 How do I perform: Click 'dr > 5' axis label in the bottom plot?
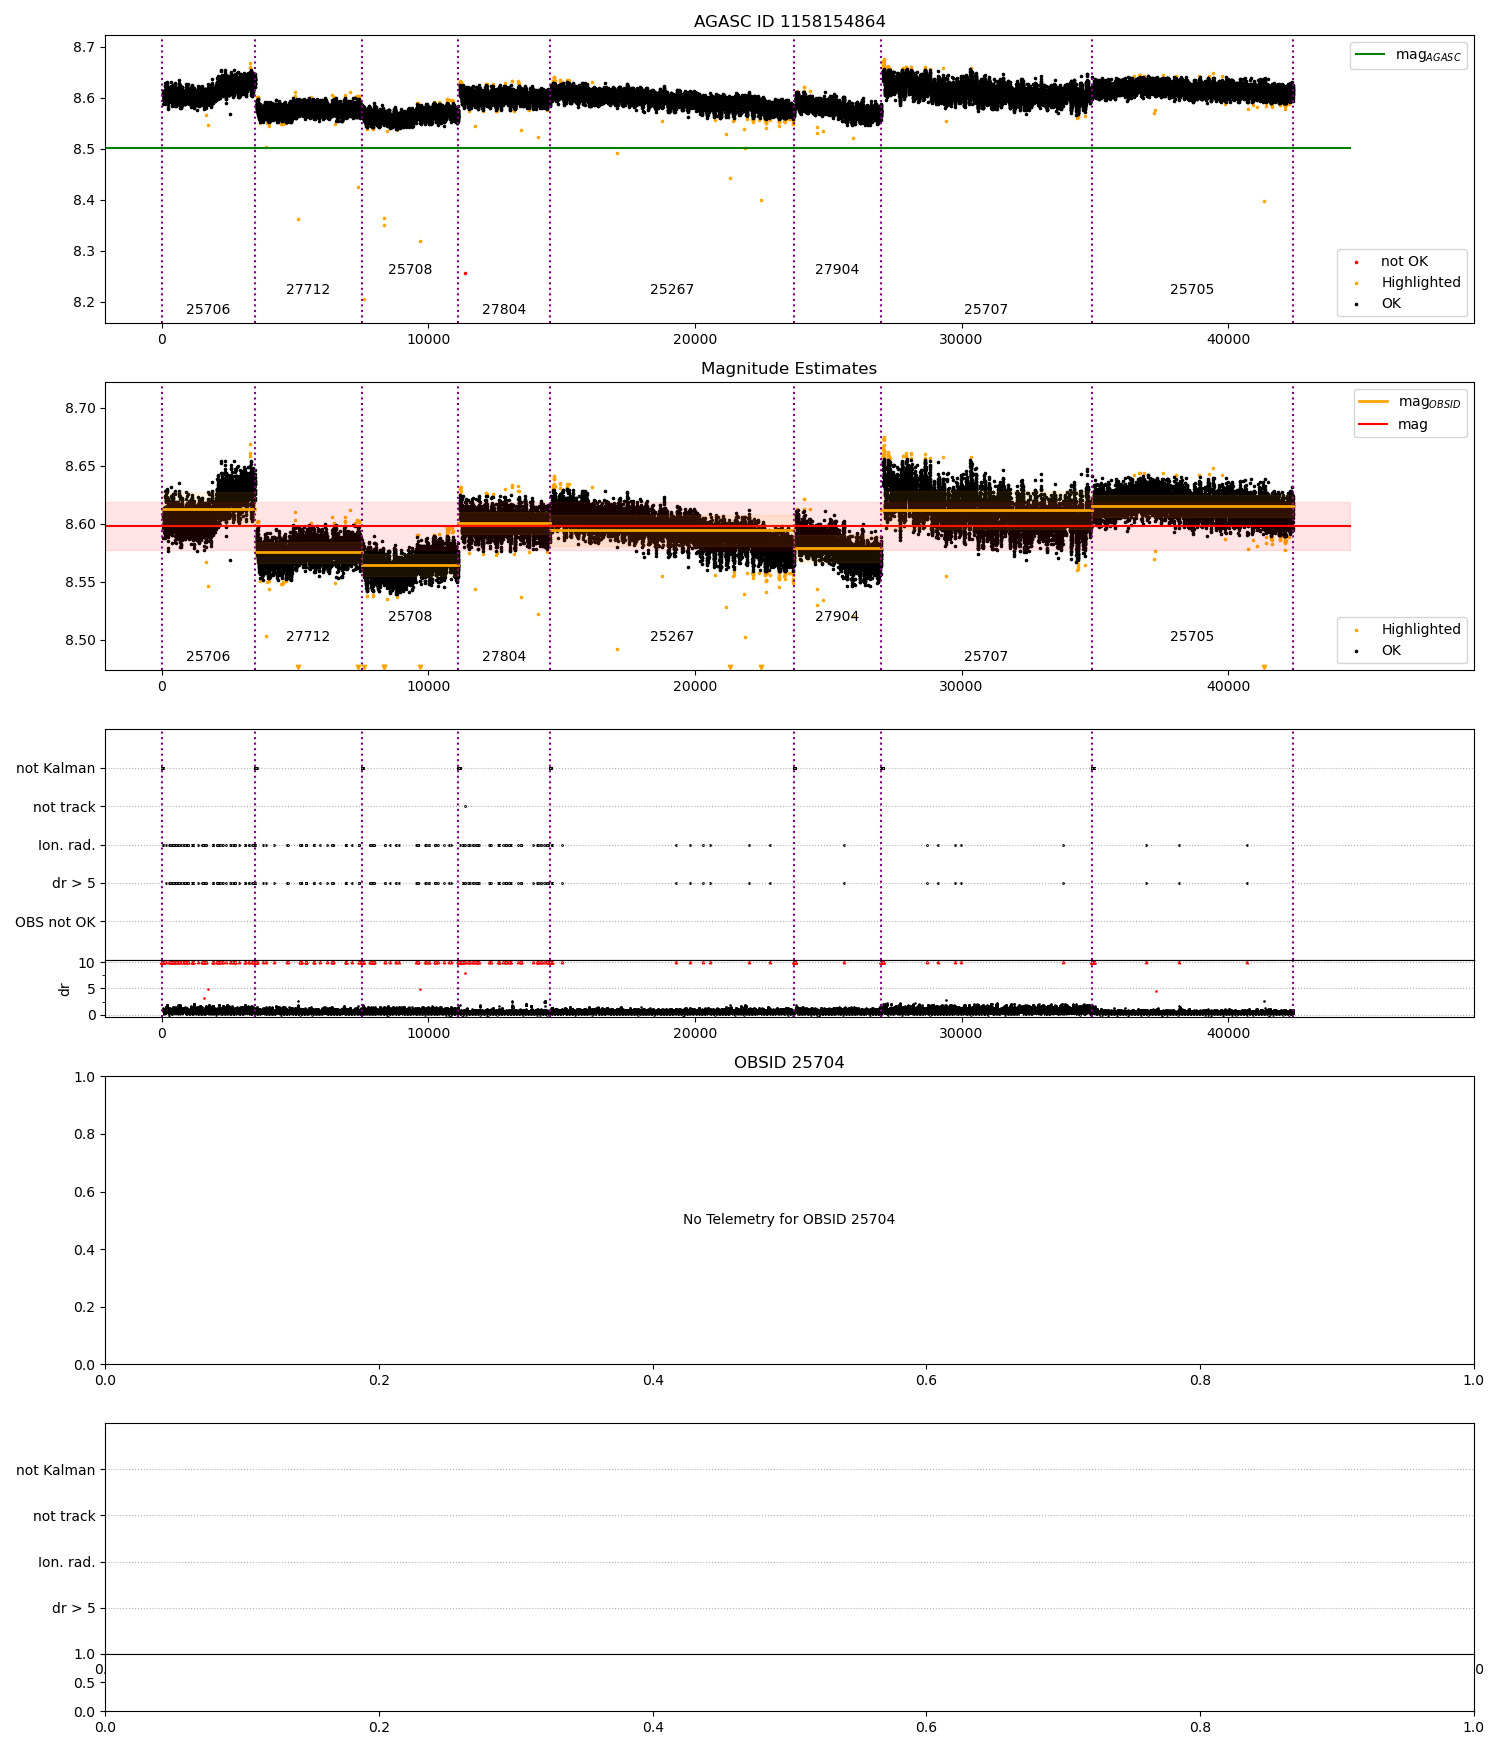(x=74, y=1609)
